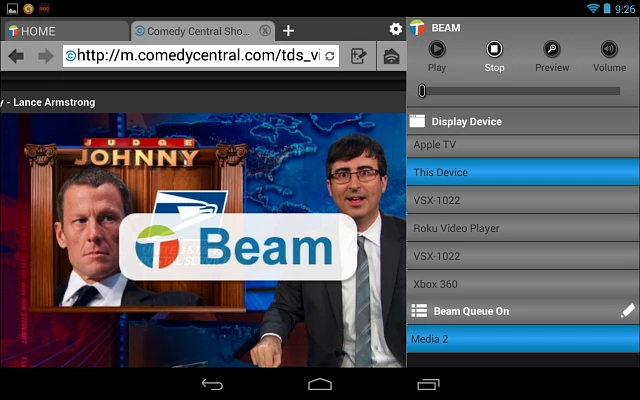Edit the beam queue with pencil icon
The height and width of the screenshot is (400, 640).
[x=628, y=311]
